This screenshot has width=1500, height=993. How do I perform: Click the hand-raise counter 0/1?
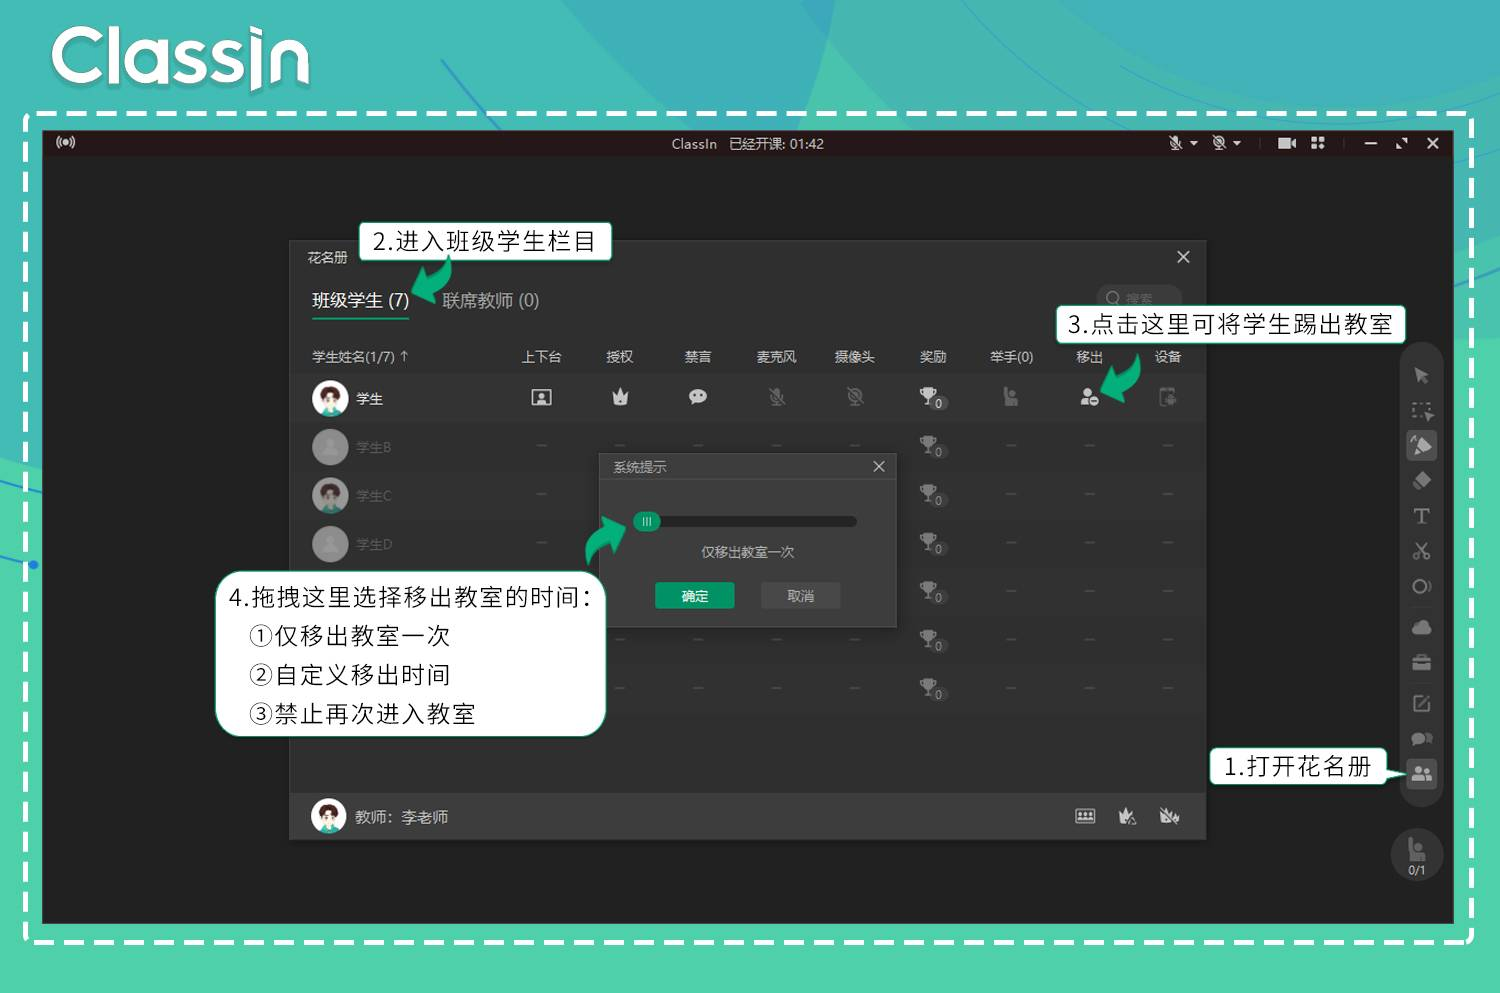(x=1416, y=855)
